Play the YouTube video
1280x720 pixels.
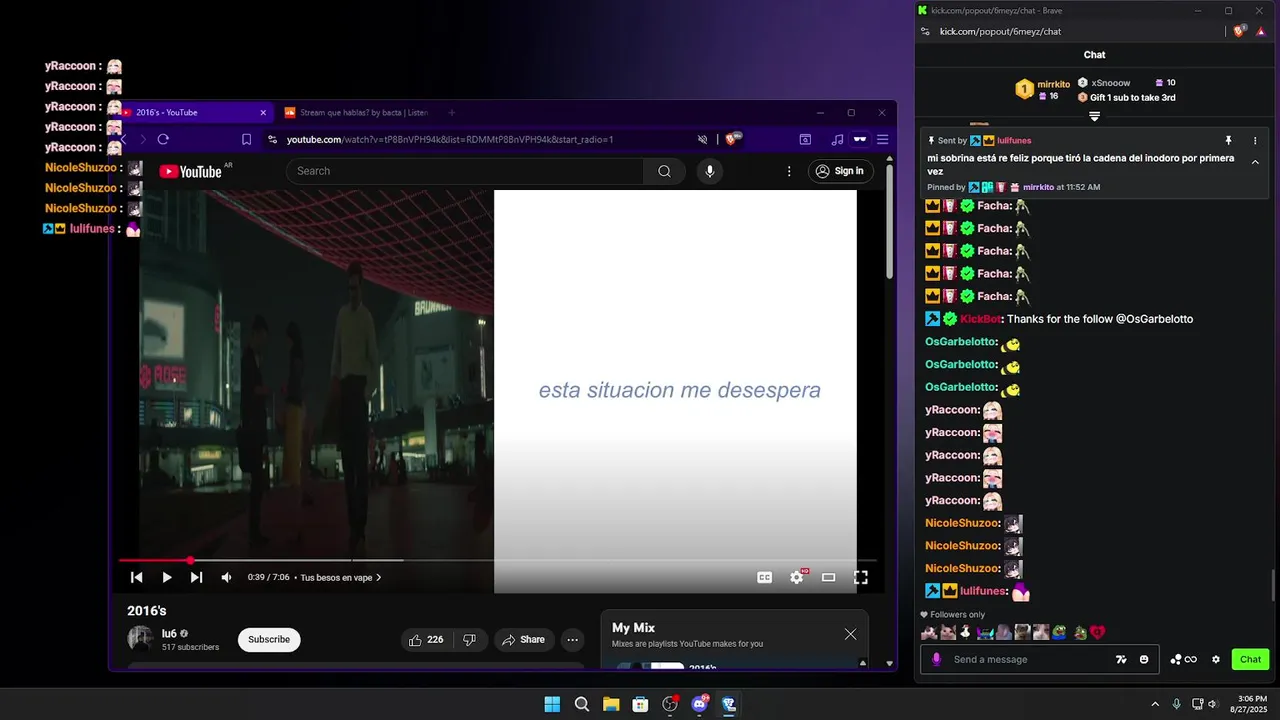pyautogui.click(x=167, y=577)
